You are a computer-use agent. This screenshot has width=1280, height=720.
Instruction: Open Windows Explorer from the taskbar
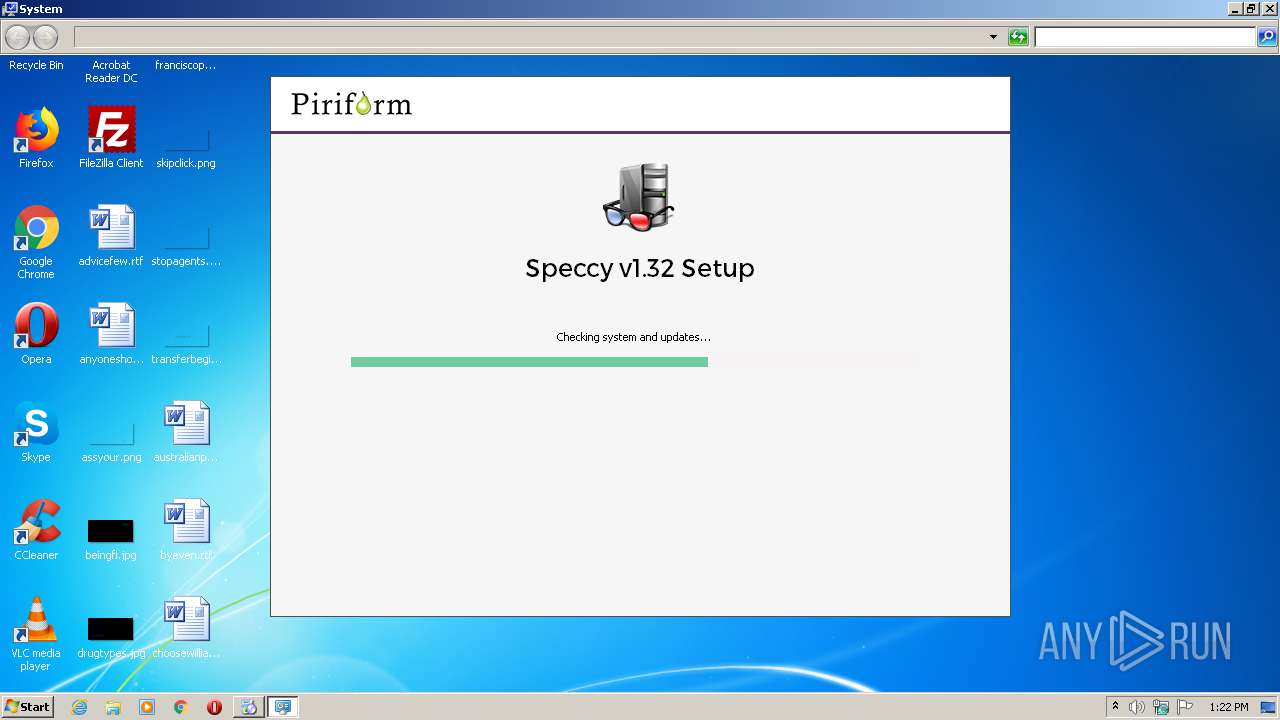(113, 707)
